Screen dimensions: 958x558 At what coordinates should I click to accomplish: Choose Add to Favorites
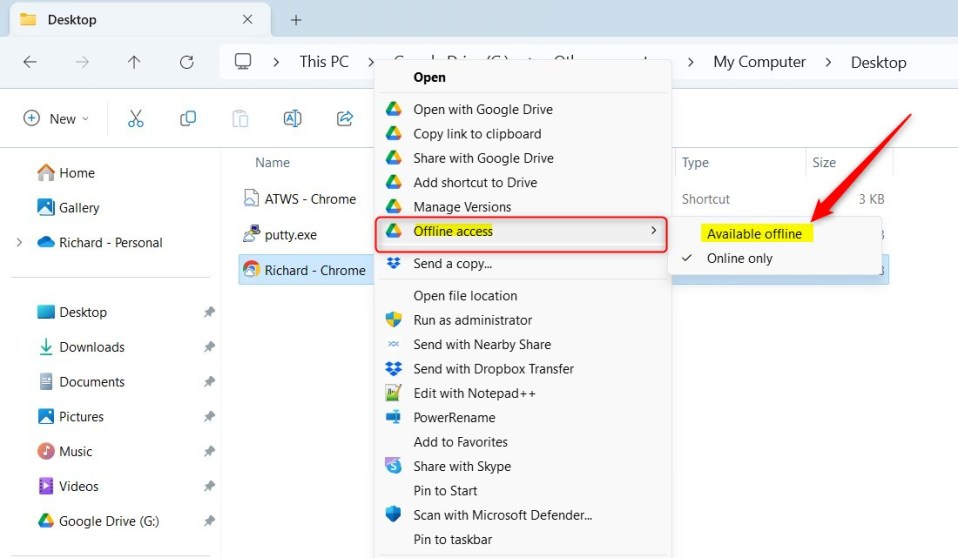tap(522, 442)
